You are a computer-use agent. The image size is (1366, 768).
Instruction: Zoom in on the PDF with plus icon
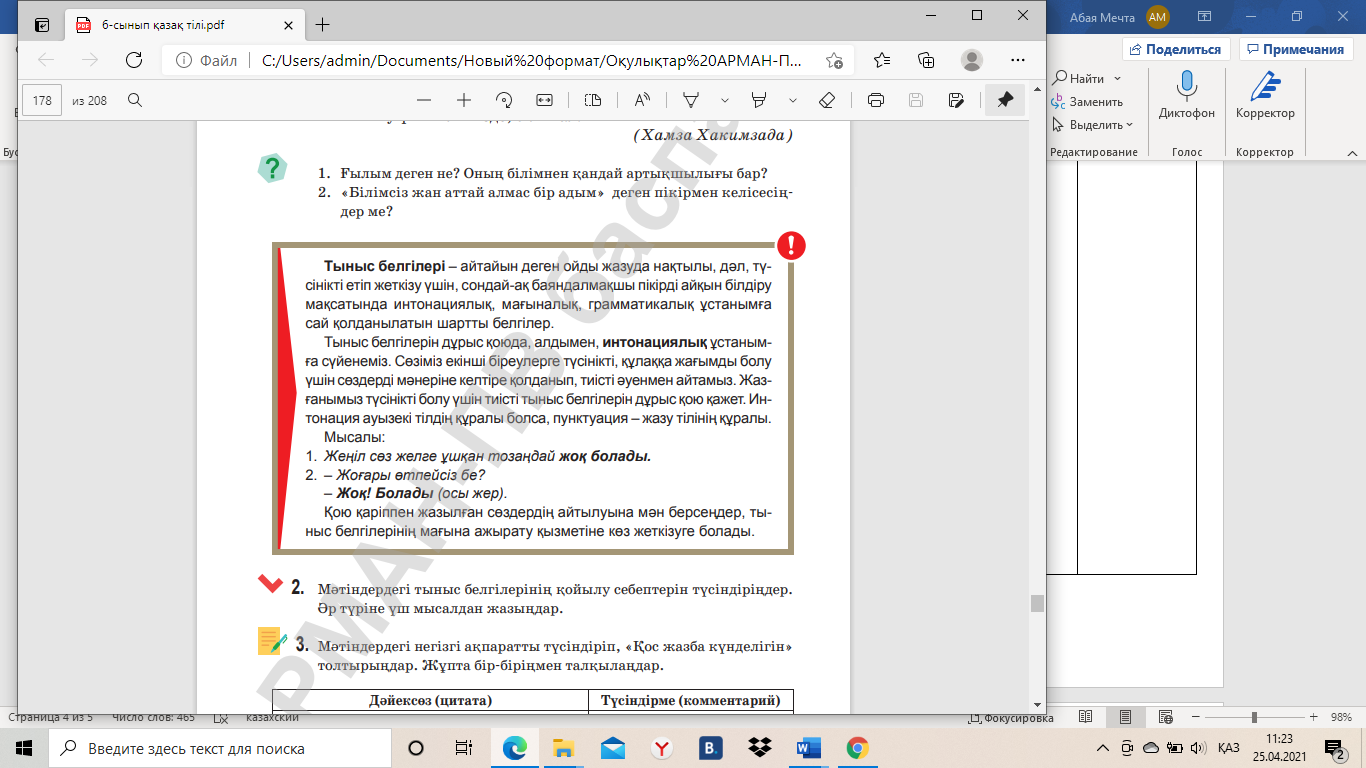tap(464, 100)
